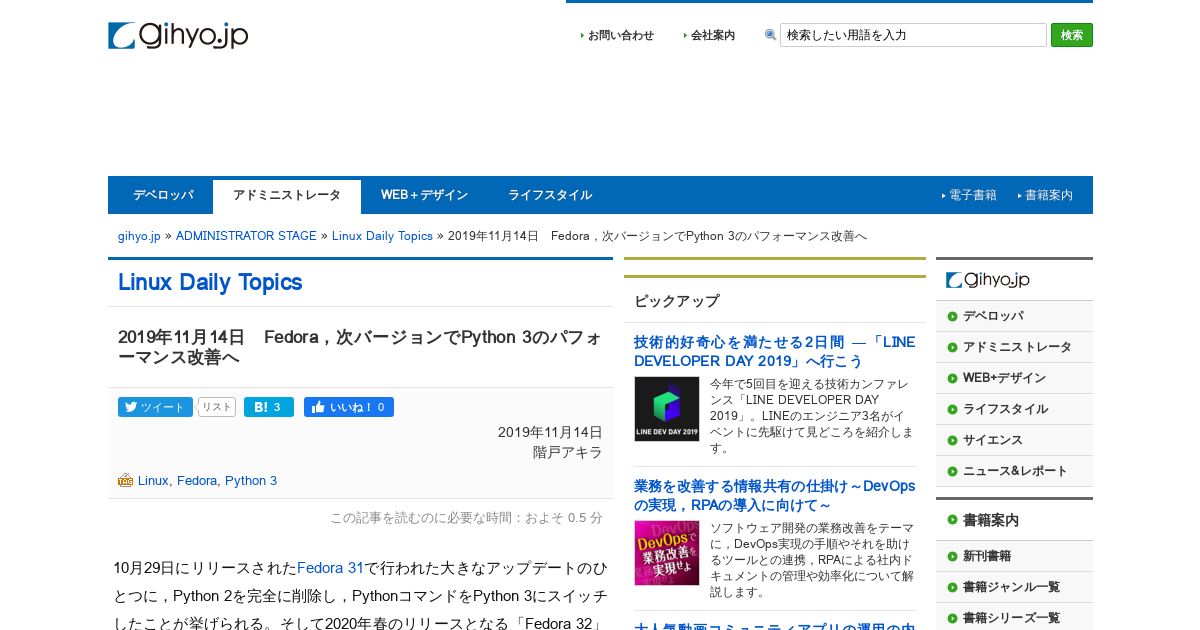Open LINE DEVELOPER DAY 2019 pickup headline
This screenshot has height=630, width=1200.
pos(774,351)
